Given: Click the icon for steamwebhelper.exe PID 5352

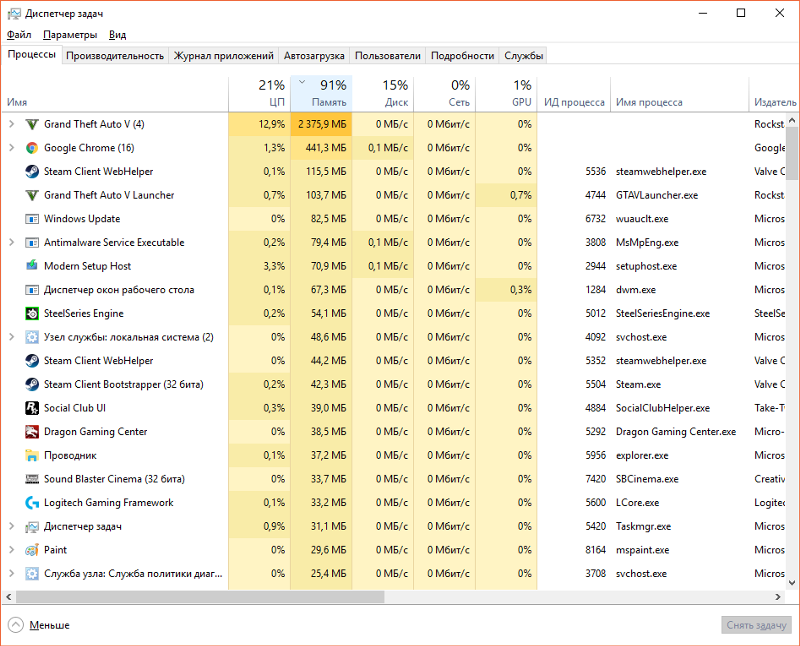Looking at the screenshot, I should (32, 361).
